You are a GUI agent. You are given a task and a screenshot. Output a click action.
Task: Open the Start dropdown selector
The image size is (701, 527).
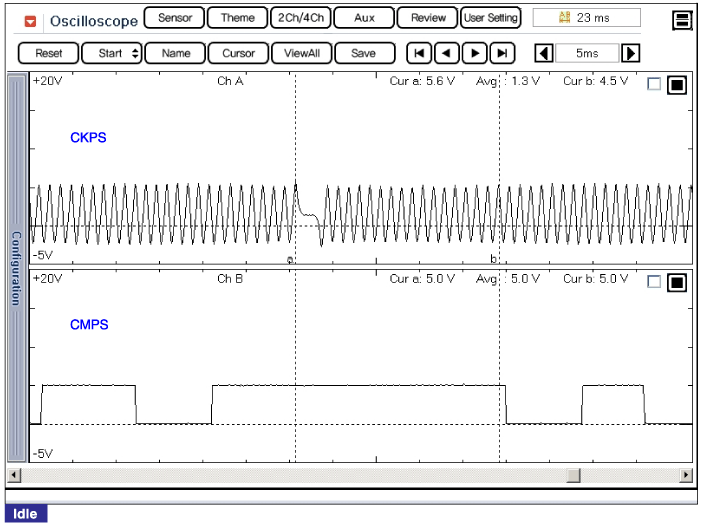111,53
